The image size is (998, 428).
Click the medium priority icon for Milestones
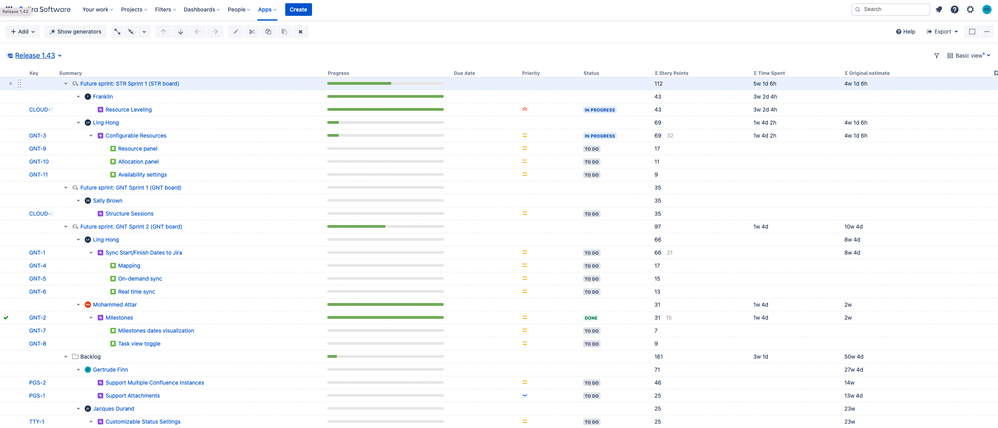pyautogui.click(x=525, y=317)
